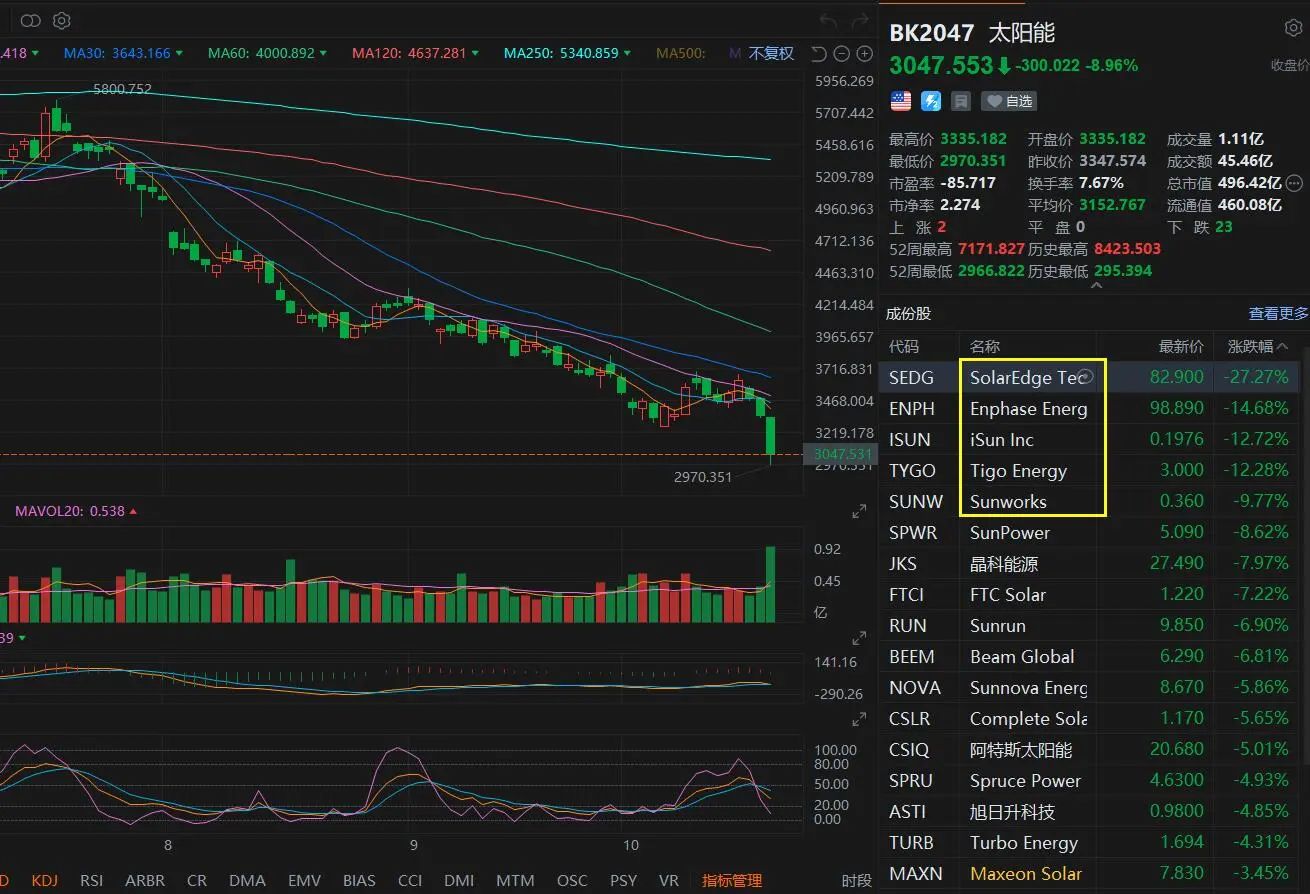Add BK2047 to 自选 watchlist
Viewport: 1310px width, 894px height.
click(x=1008, y=101)
